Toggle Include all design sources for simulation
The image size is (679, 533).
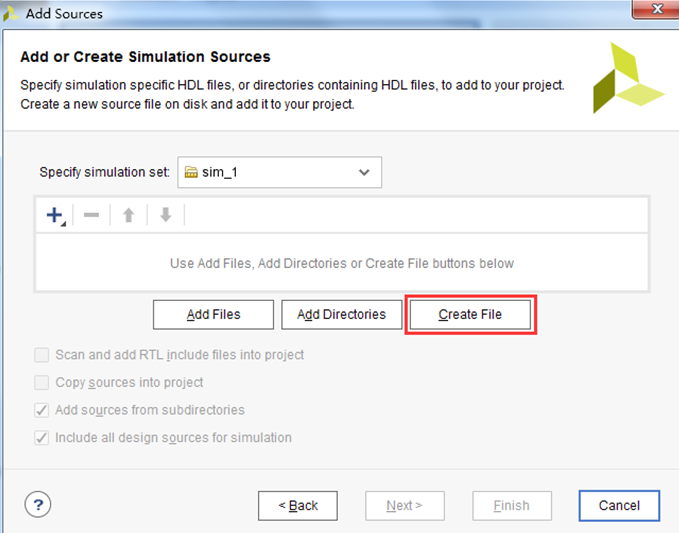42,438
